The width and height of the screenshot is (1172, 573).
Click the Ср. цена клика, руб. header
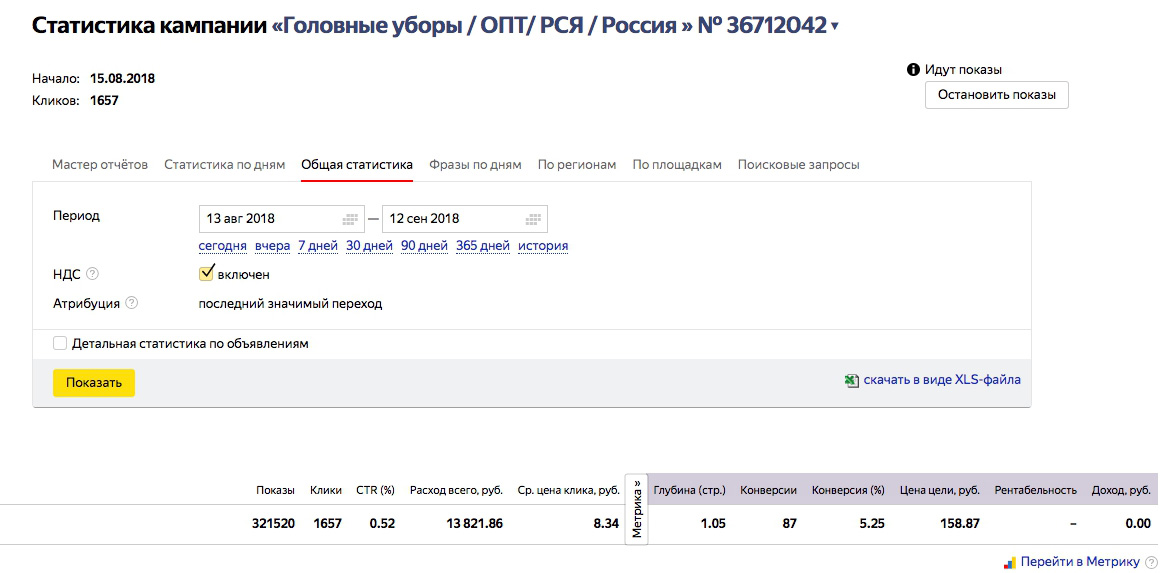click(569, 491)
